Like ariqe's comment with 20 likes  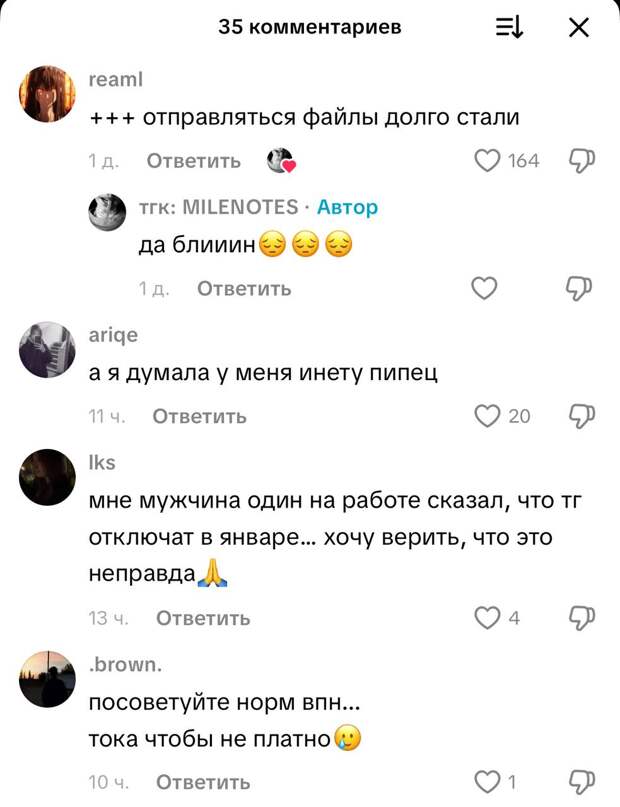(487, 416)
